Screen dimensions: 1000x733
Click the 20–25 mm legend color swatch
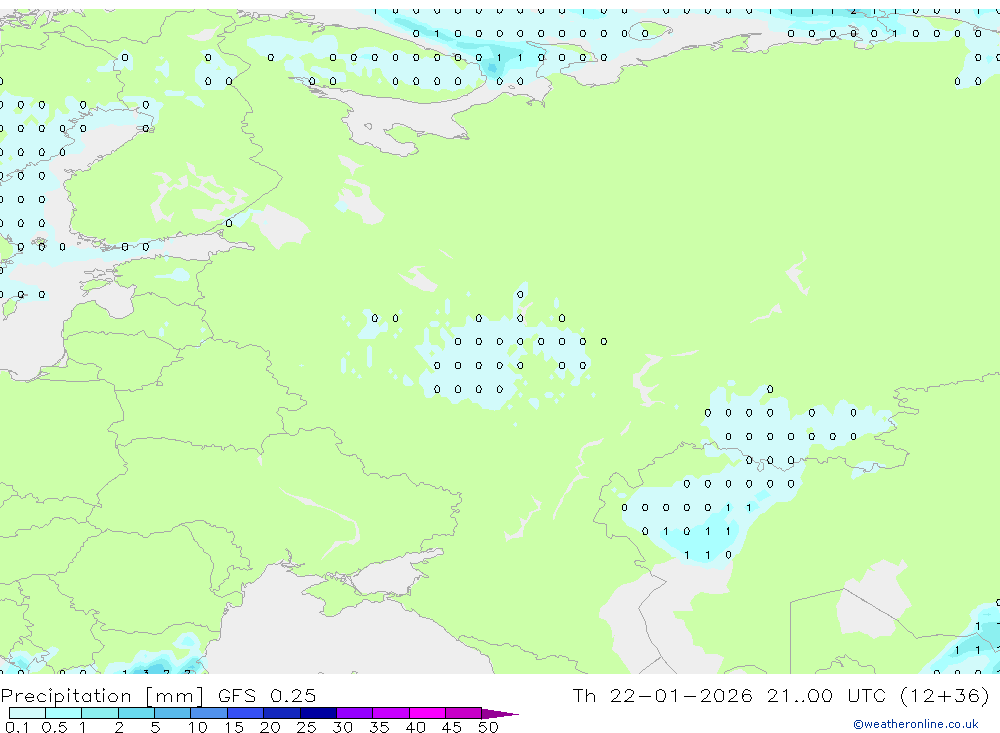pos(282,713)
